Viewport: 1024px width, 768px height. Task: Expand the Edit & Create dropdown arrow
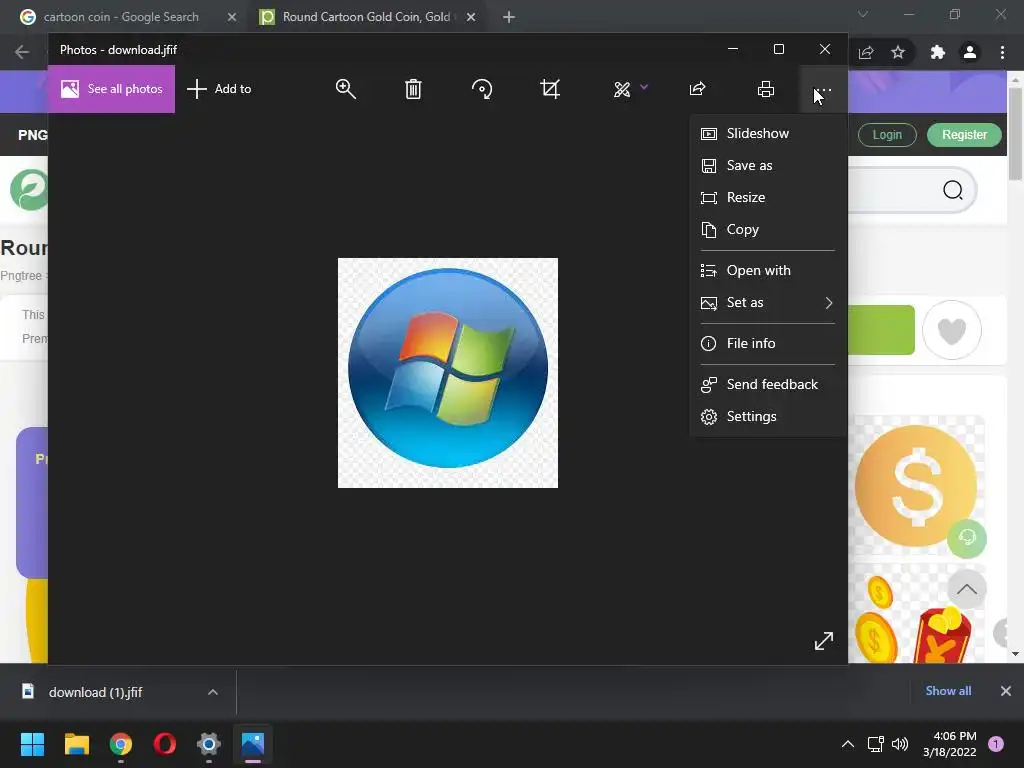[644, 87]
